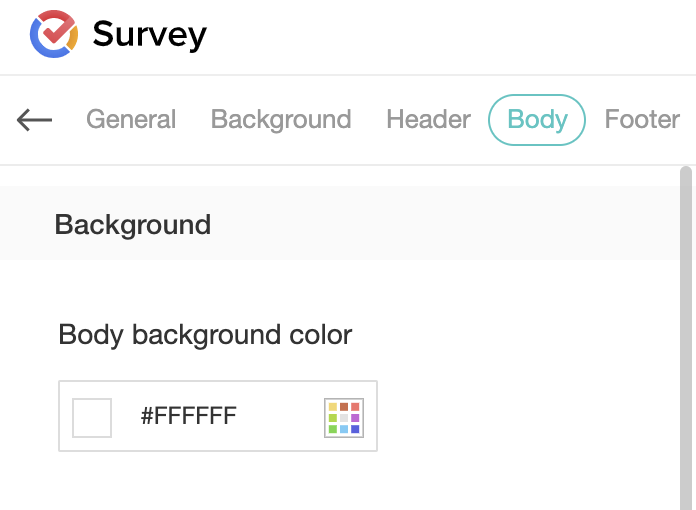Go to the Footer tab
Viewport: 696px width, 510px height.
point(642,120)
